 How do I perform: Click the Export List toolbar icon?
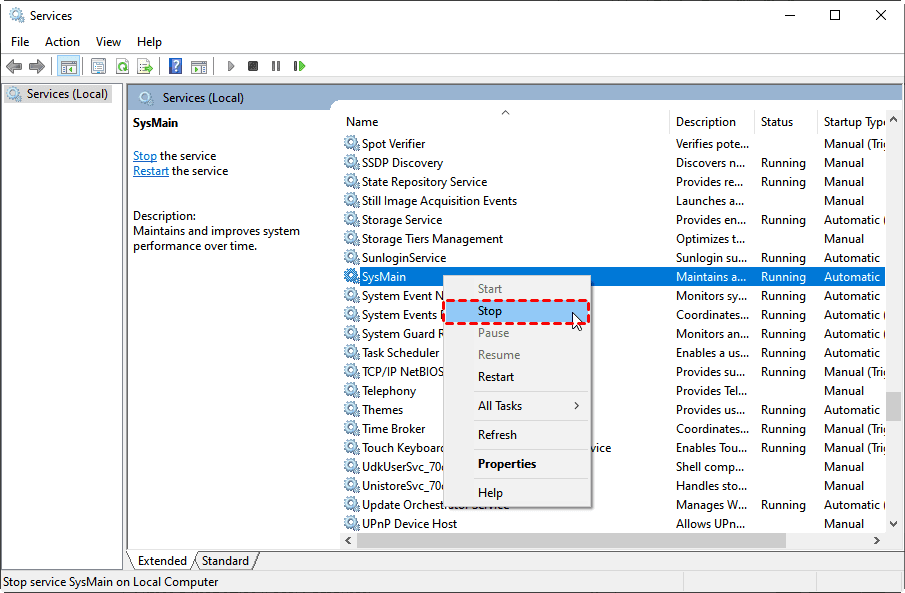click(145, 66)
